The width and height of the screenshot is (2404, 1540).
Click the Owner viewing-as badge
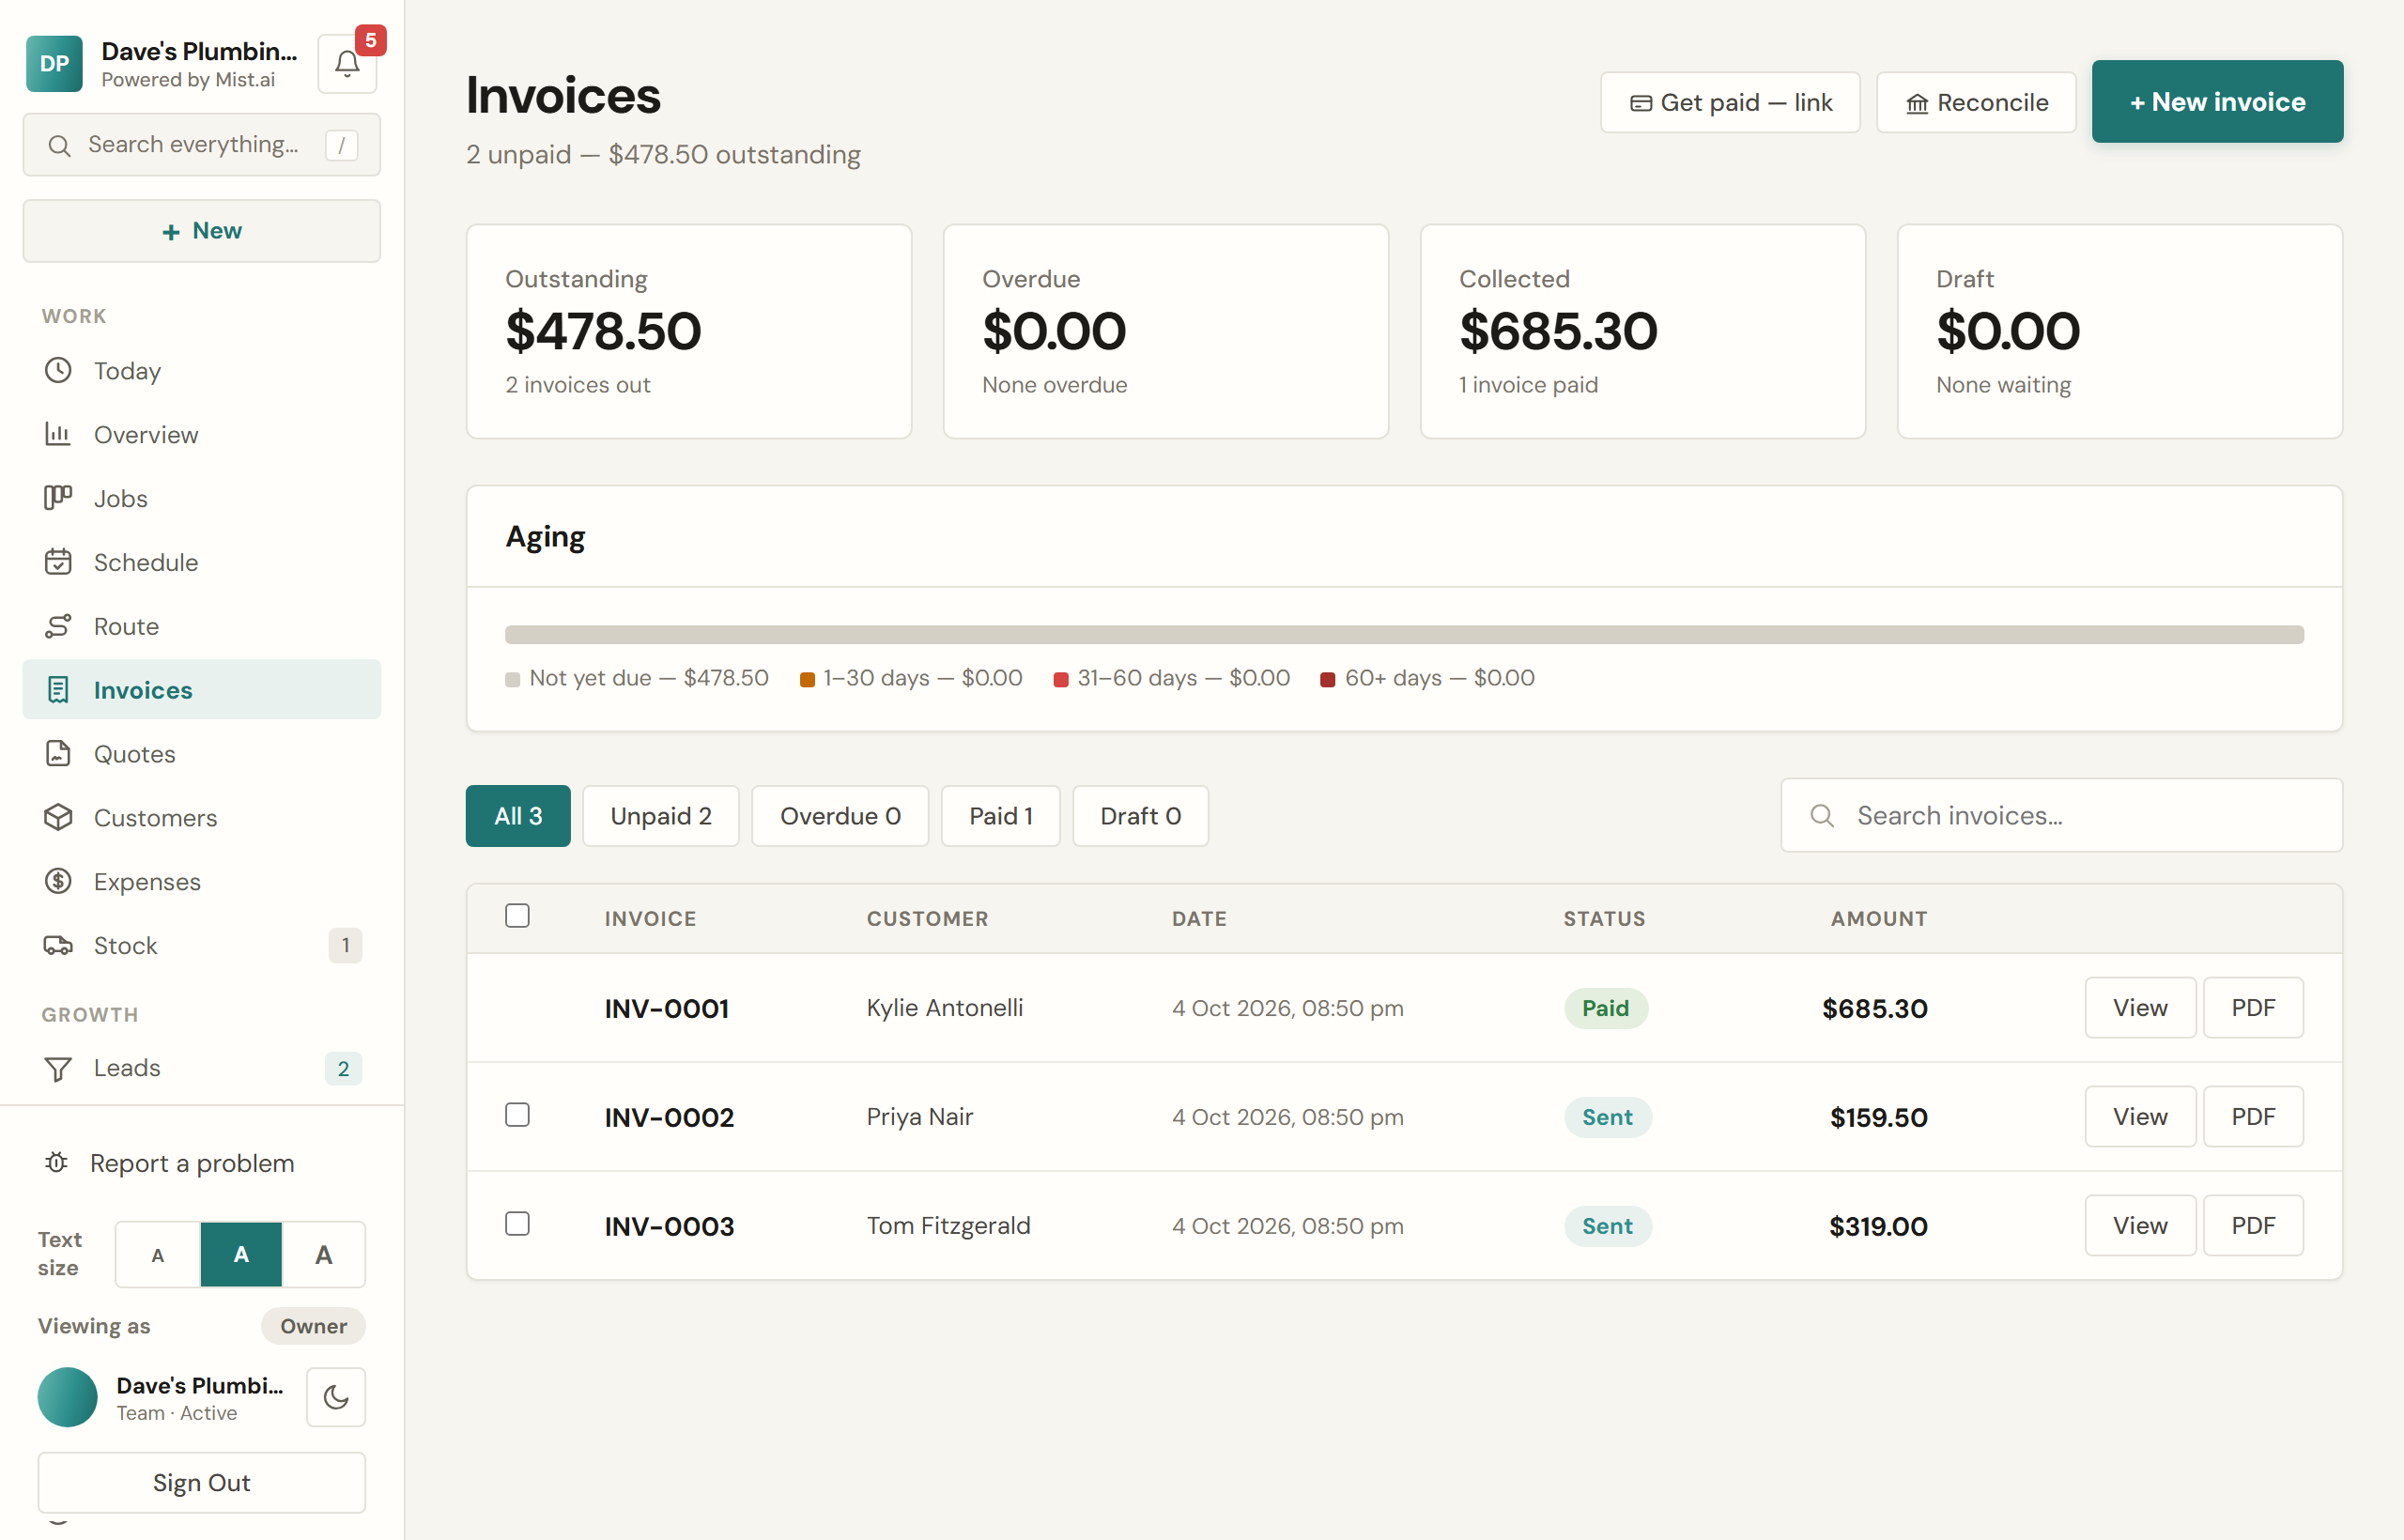[313, 1326]
